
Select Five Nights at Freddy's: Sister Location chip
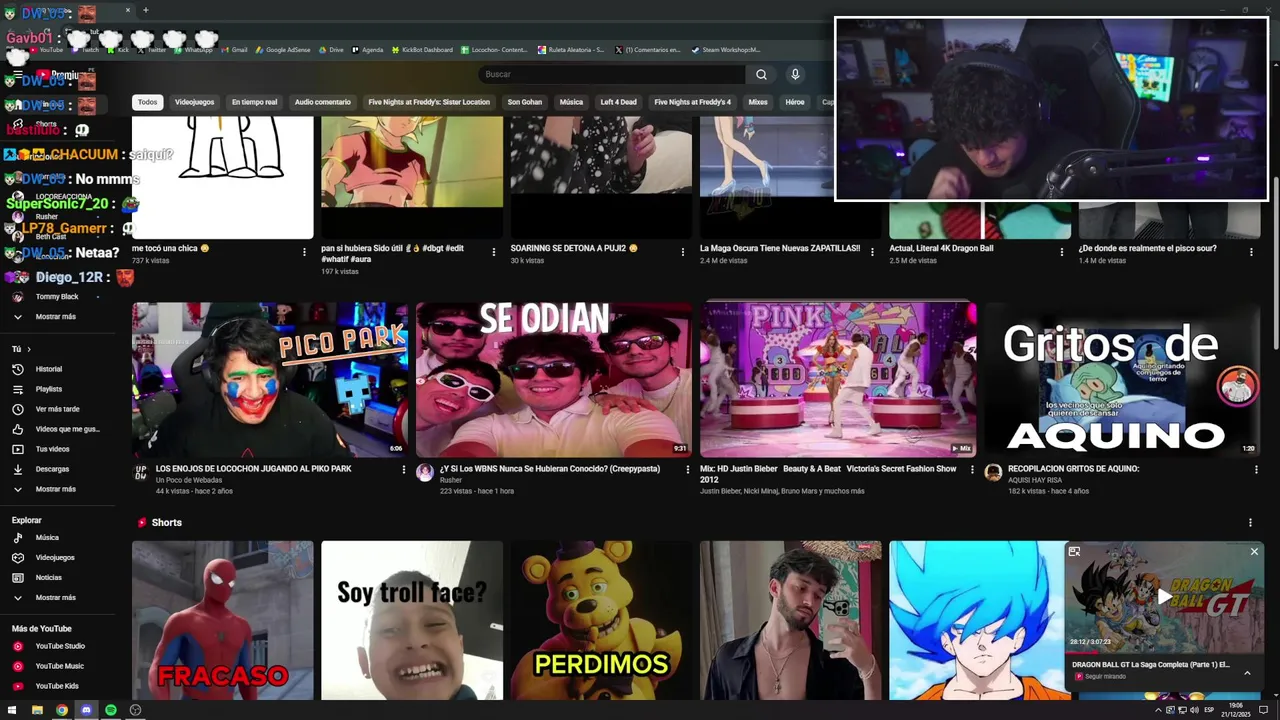(429, 102)
